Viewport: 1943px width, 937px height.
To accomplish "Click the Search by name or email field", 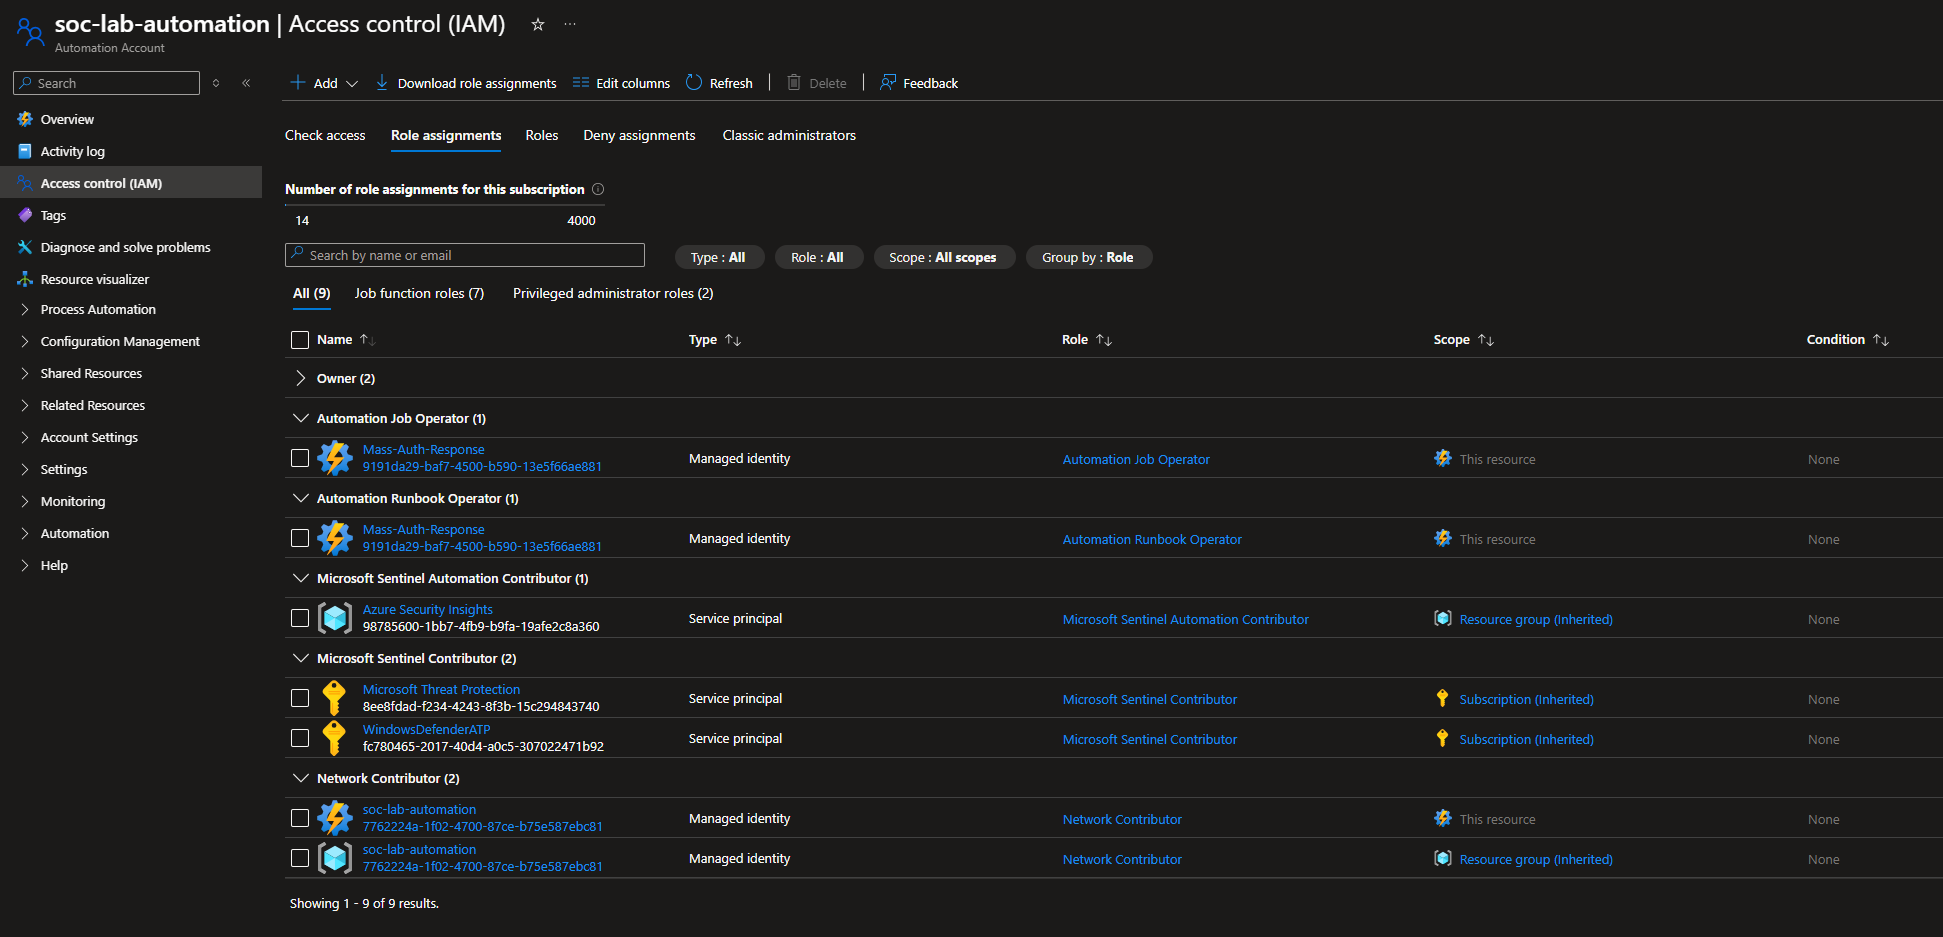I will [x=465, y=255].
